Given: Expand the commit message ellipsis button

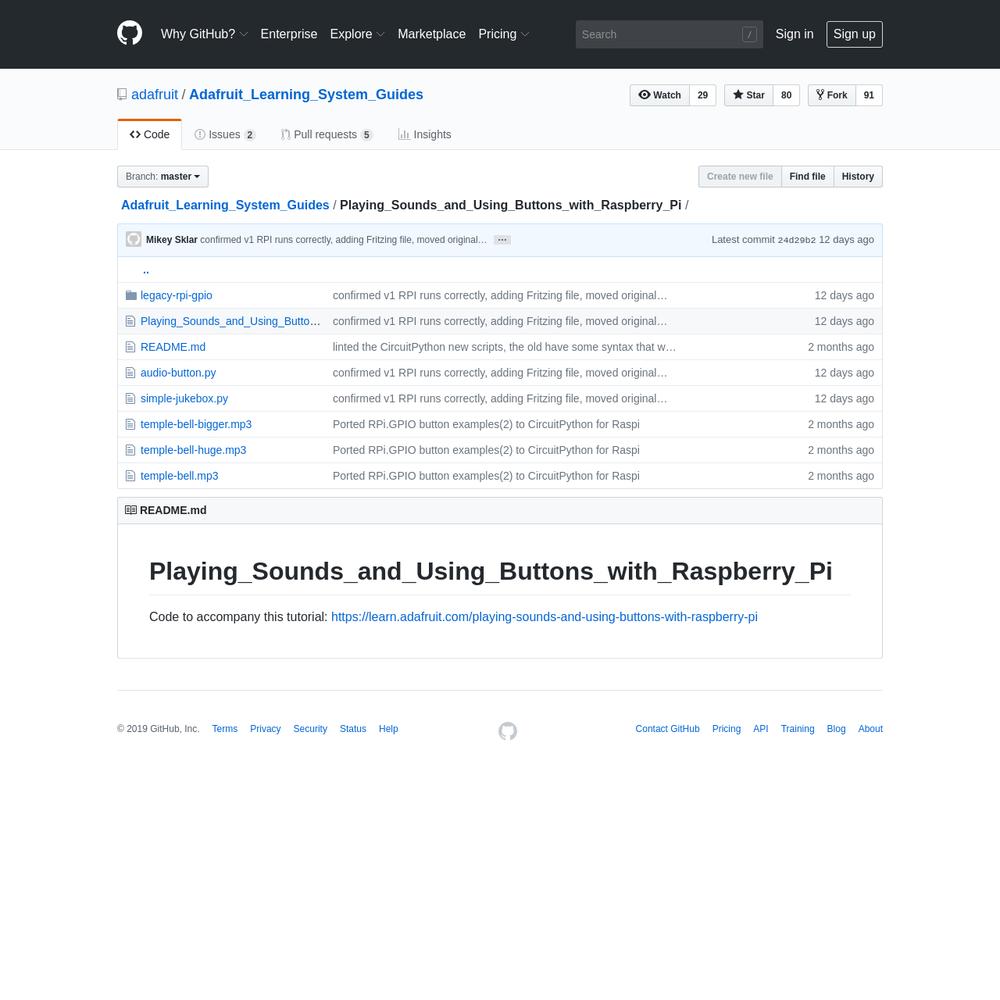Looking at the screenshot, I should (503, 240).
